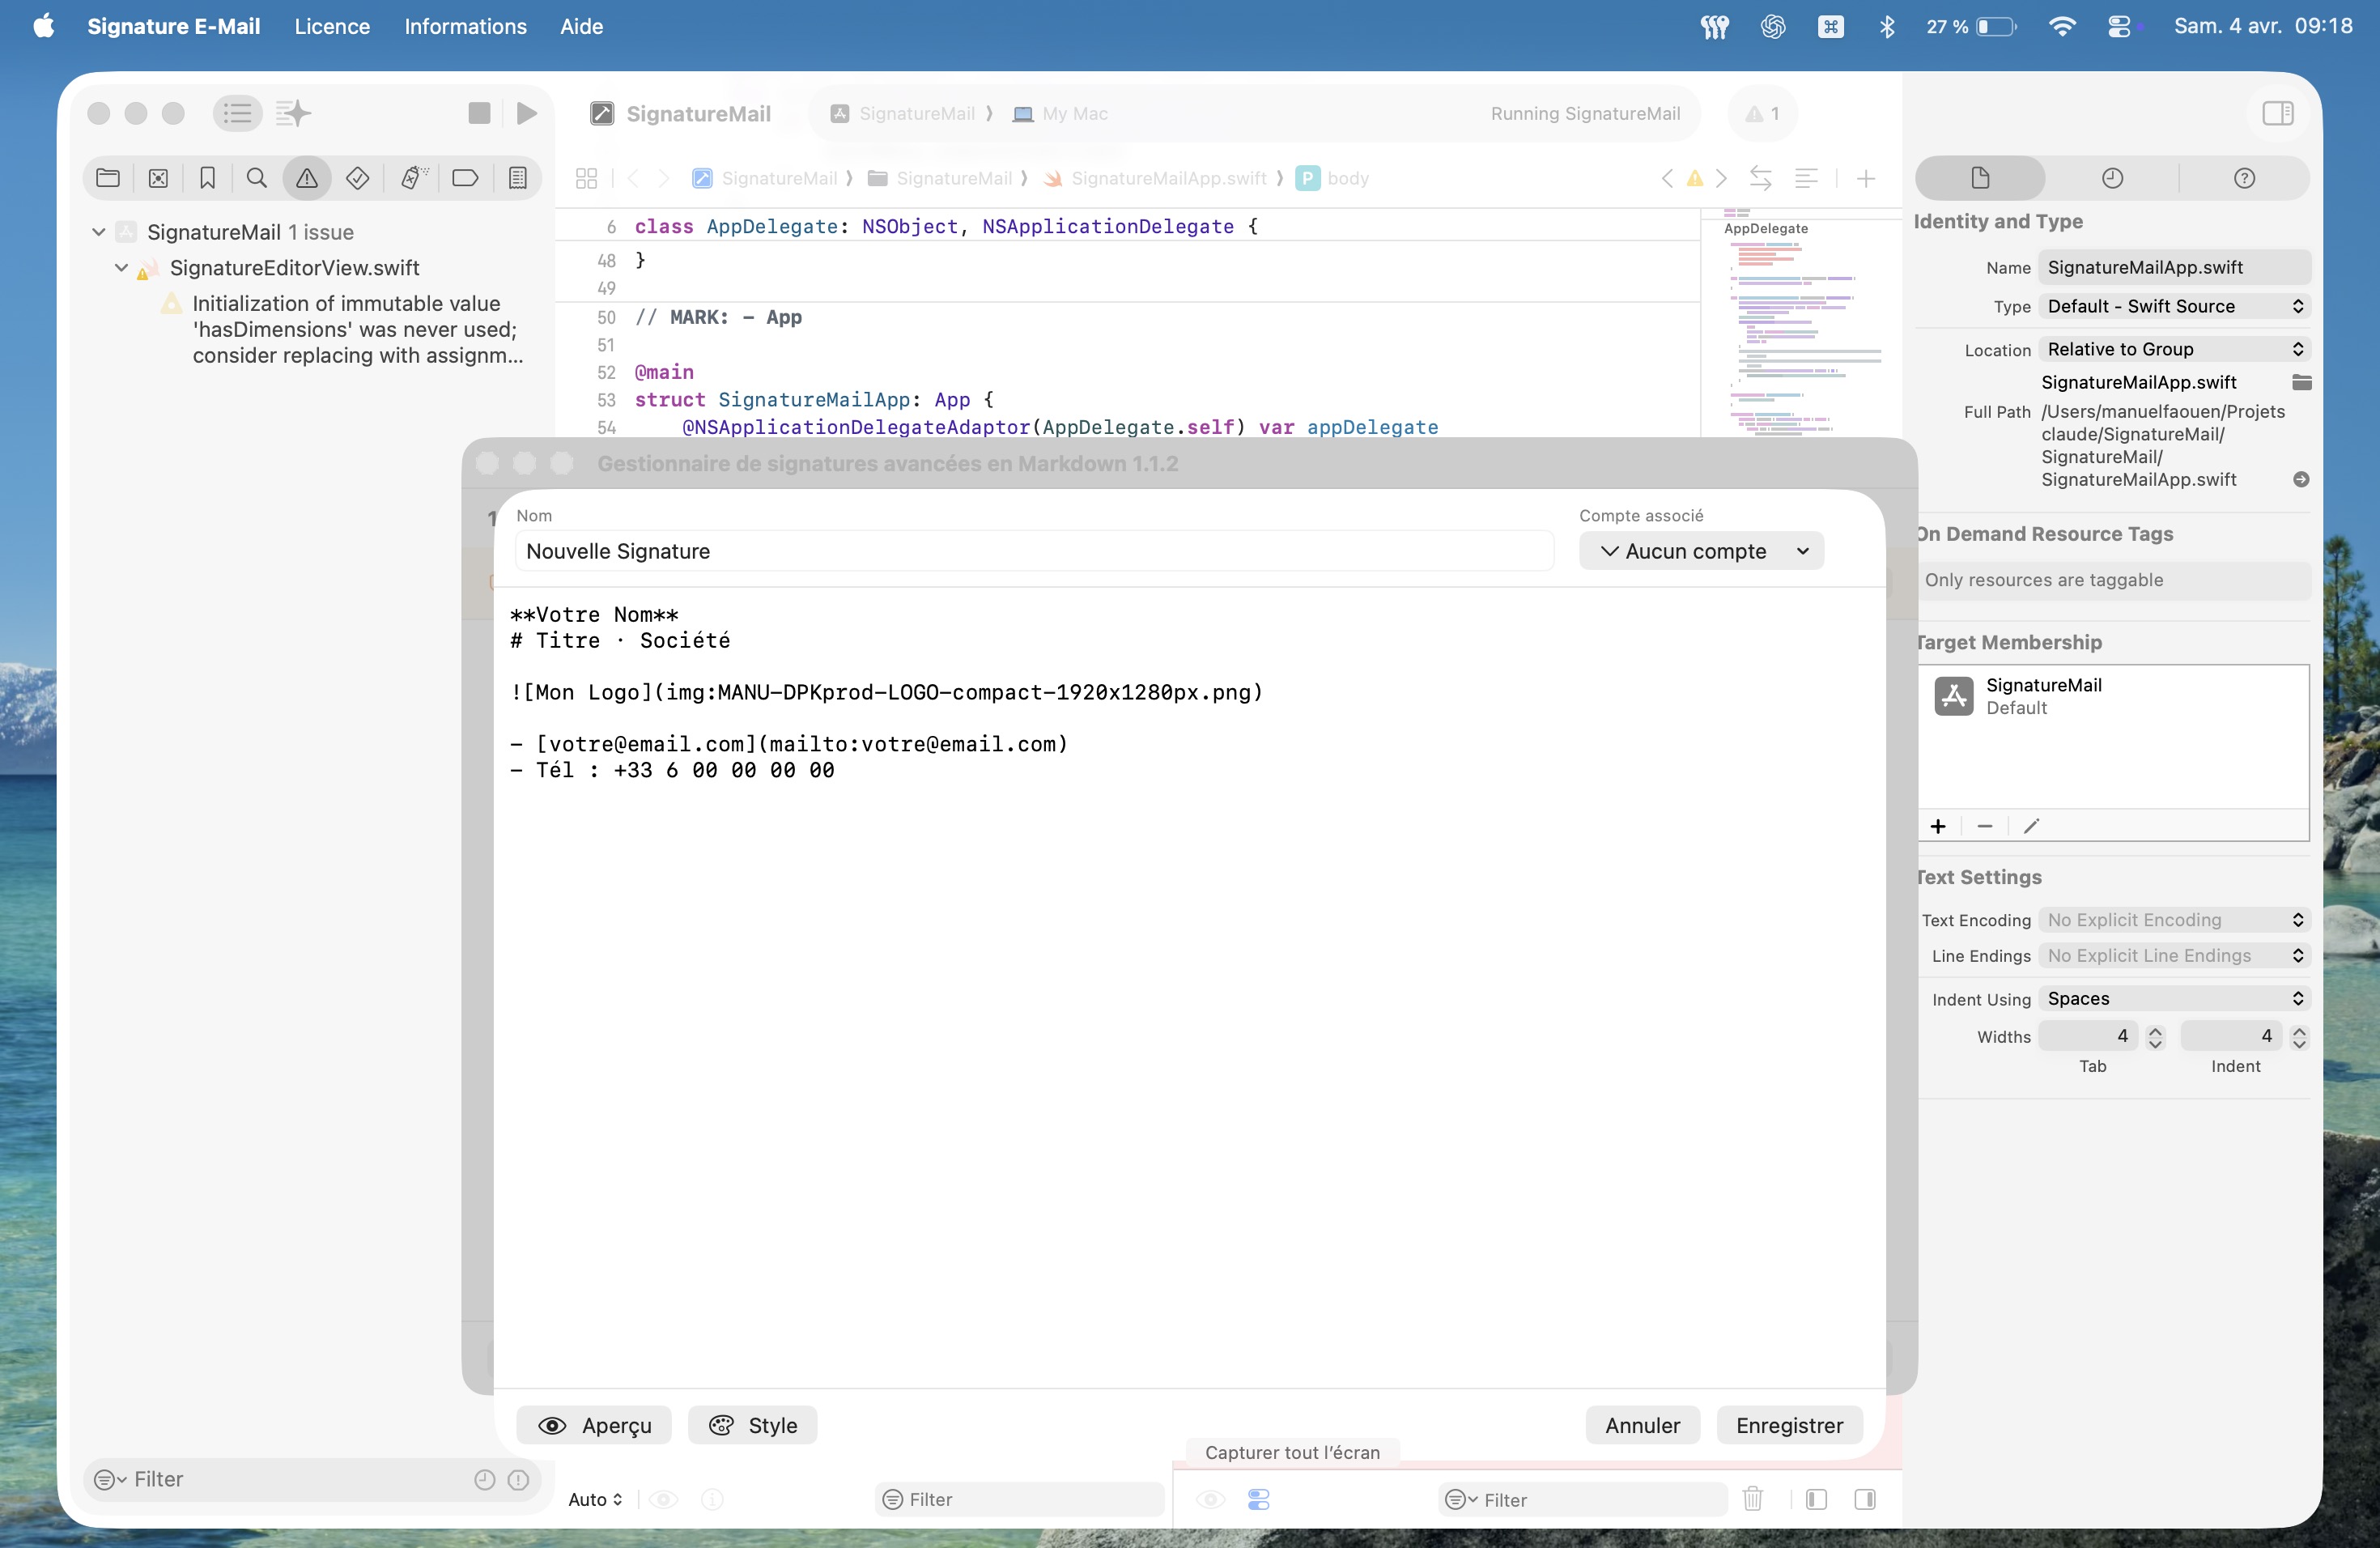Open the Aide menu
Image resolution: width=2380 pixels, height=1548 pixels.
click(x=581, y=26)
